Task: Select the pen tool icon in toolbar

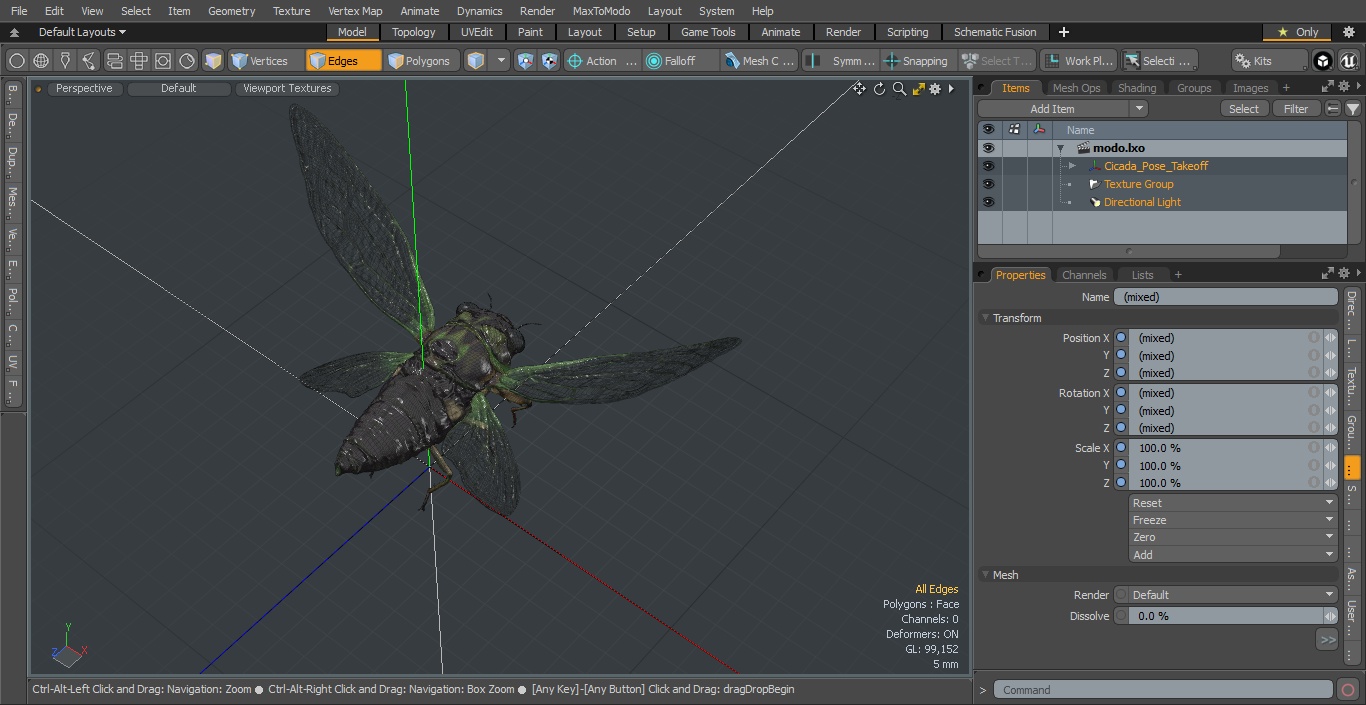Action: pyautogui.click(x=65, y=61)
